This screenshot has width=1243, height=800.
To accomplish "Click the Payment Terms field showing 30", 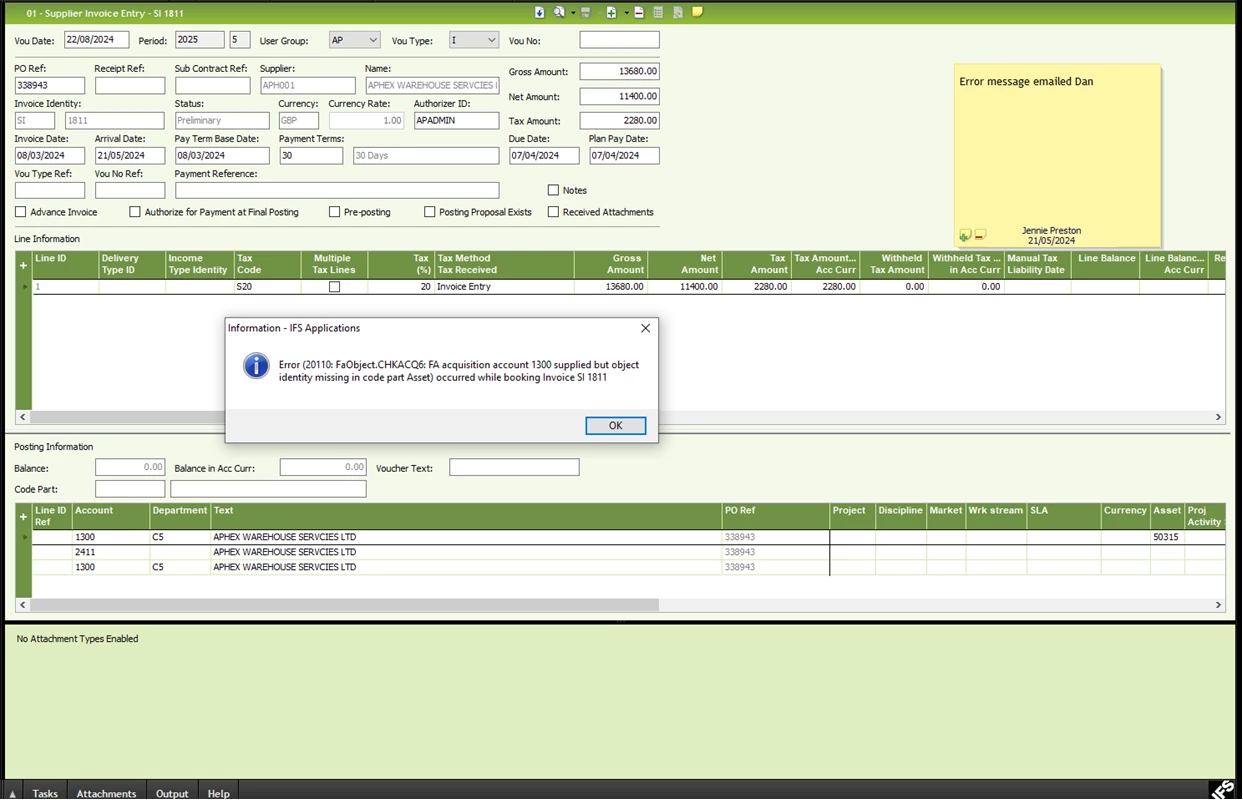I will pyautogui.click(x=311, y=156).
